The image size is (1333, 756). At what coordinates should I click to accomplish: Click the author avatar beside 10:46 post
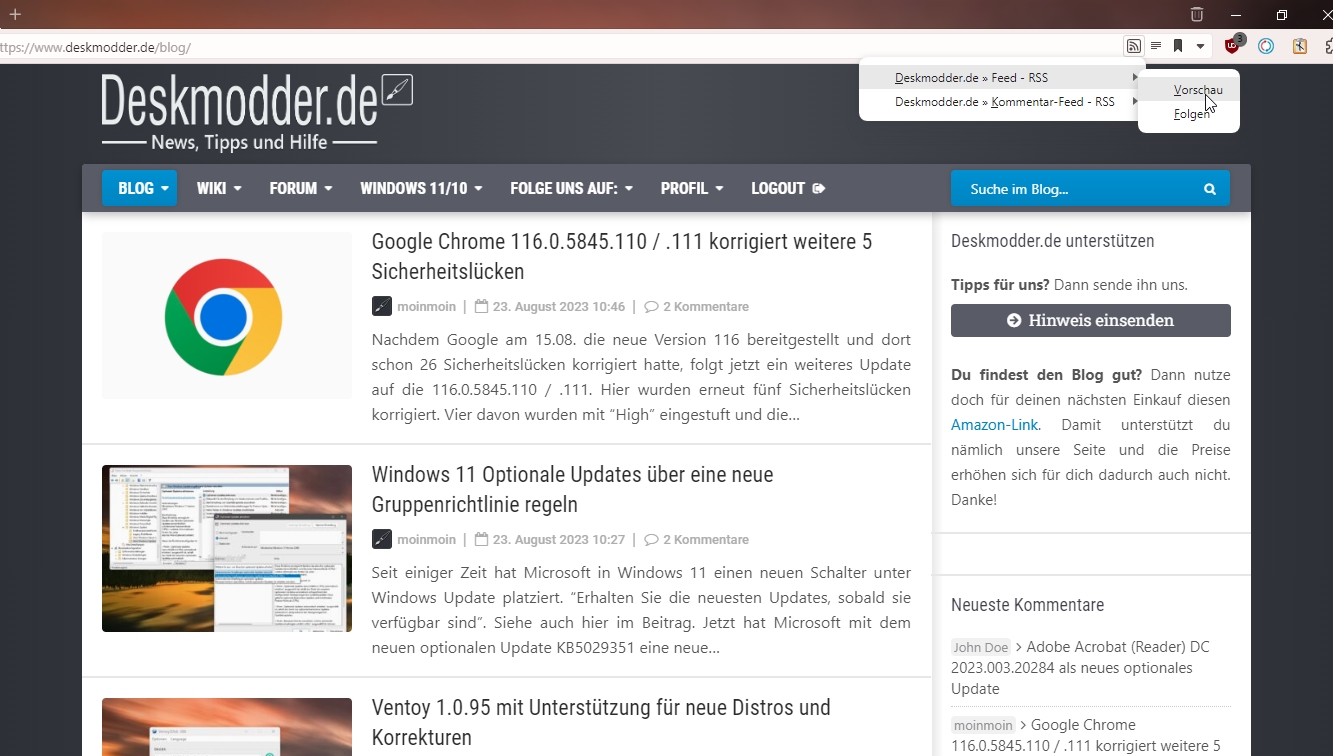pos(381,306)
